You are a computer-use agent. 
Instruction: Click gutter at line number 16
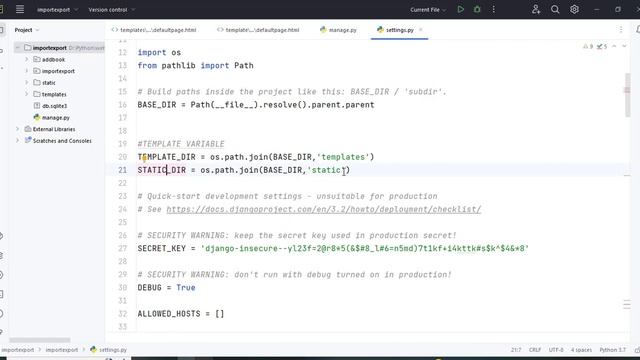coord(122,105)
